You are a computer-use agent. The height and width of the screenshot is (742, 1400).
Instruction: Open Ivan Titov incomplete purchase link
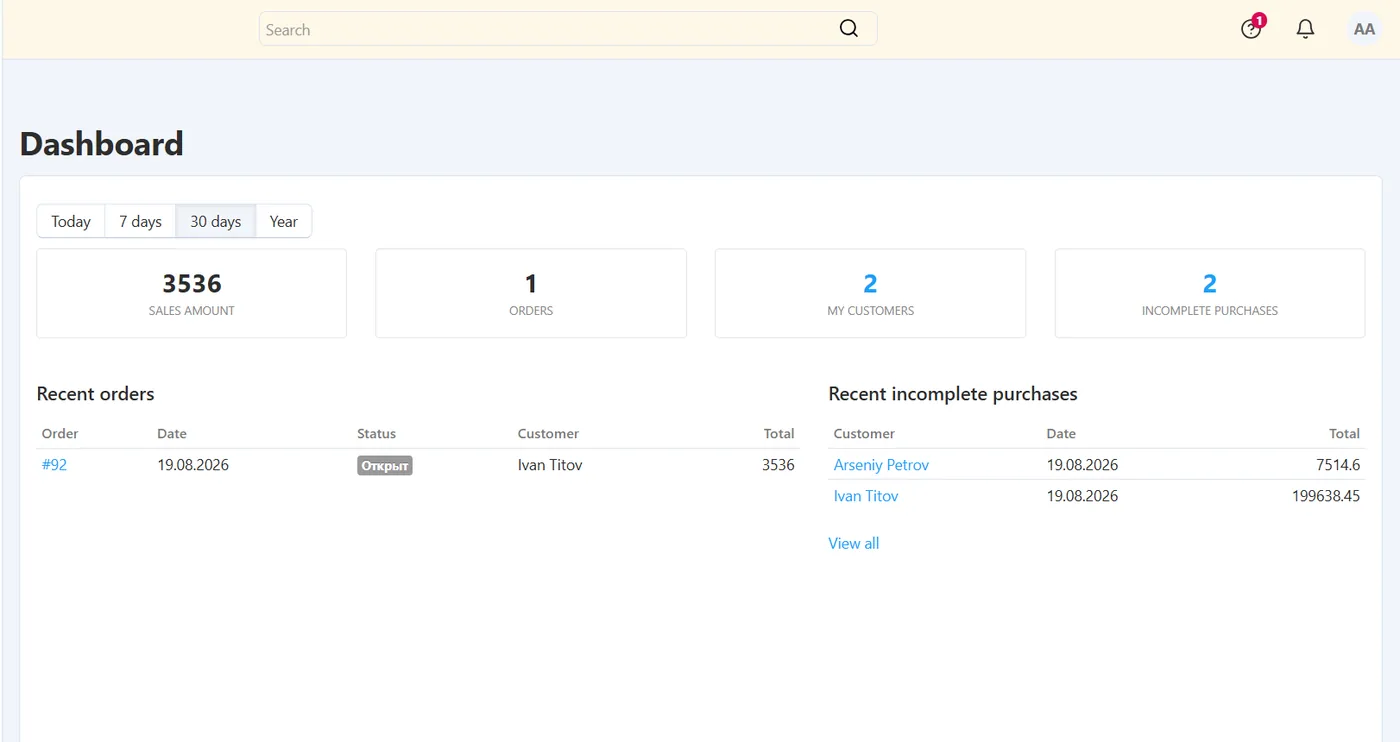point(866,496)
